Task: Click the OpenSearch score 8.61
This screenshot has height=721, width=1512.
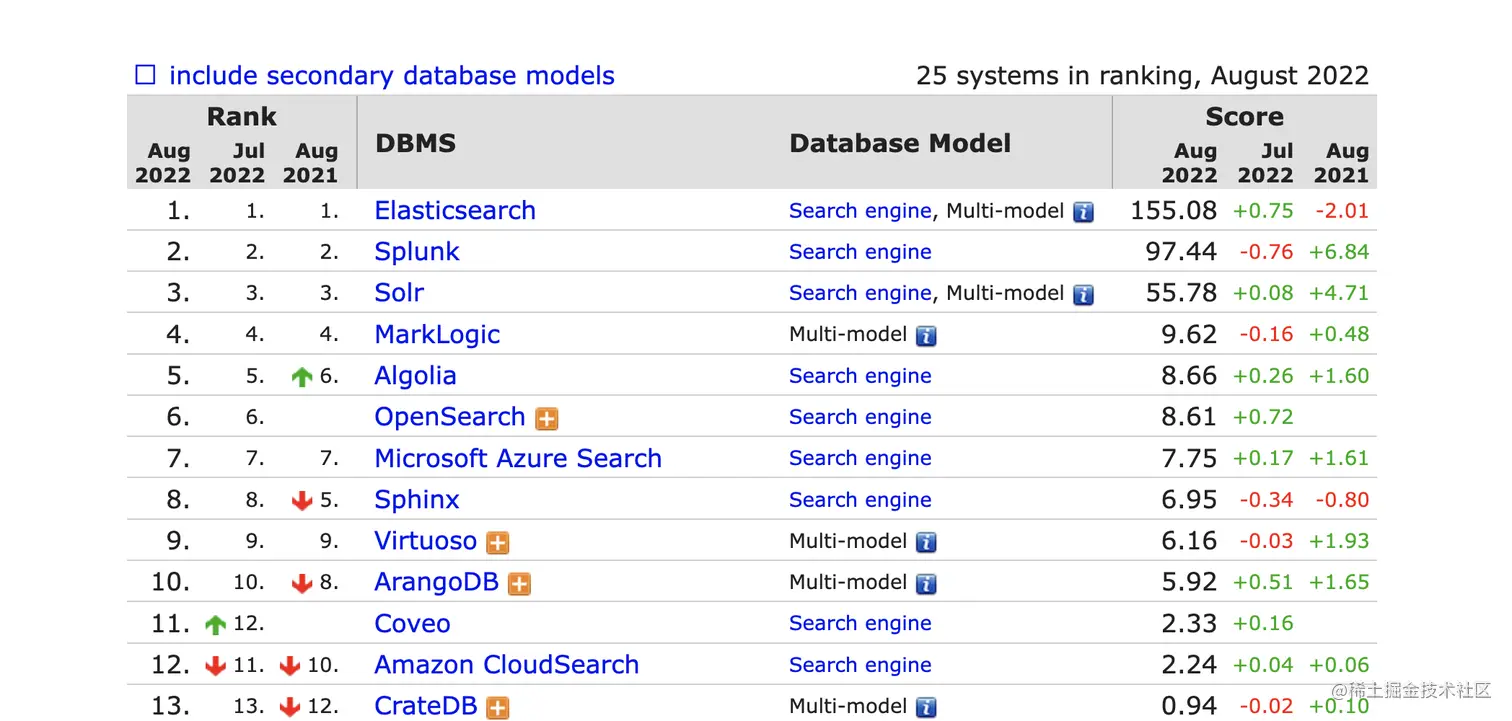Action: [x=1190, y=417]
